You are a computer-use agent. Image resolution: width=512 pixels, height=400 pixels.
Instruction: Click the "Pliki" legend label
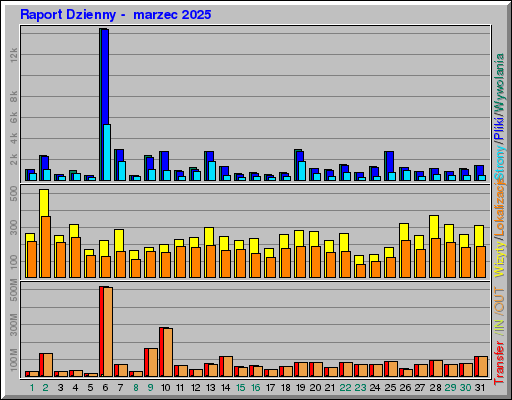499,129
